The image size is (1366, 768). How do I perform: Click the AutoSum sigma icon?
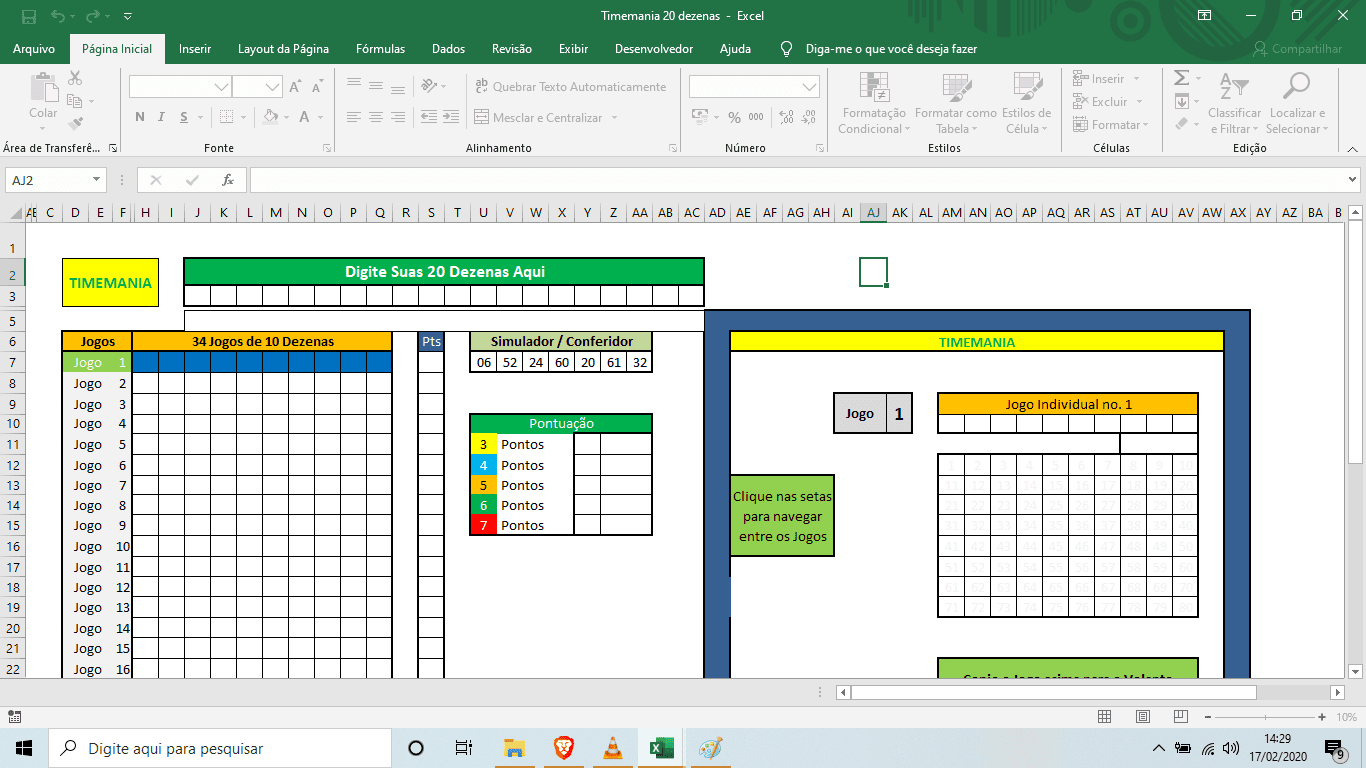pos(1181,78)
